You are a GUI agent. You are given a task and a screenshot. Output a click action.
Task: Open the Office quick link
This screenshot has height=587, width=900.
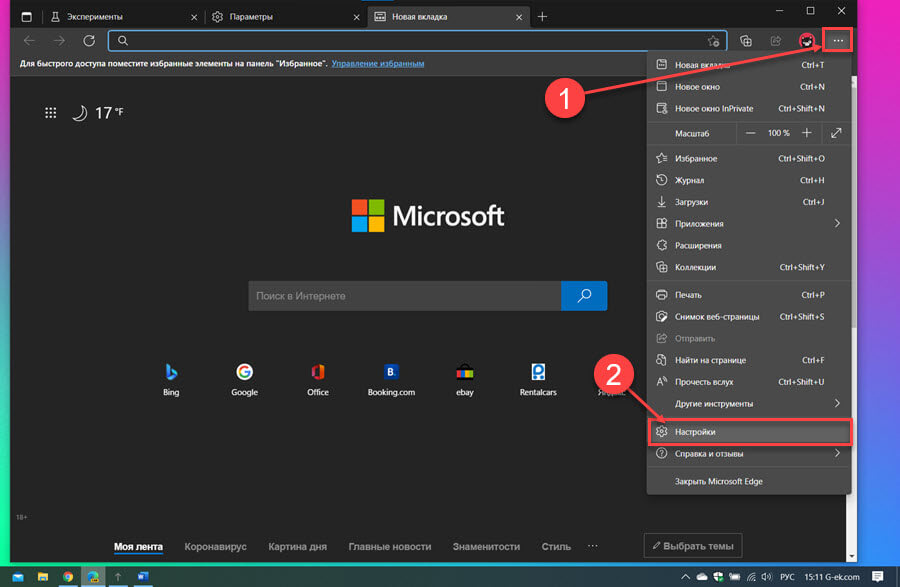tap(317, 380)
